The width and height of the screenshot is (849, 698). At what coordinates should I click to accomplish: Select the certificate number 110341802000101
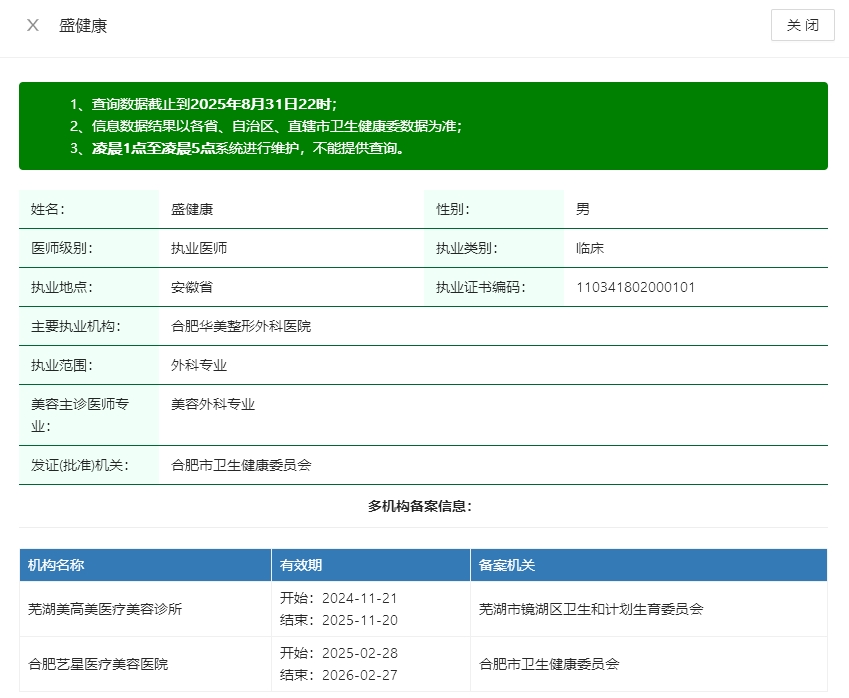point(636,287)
